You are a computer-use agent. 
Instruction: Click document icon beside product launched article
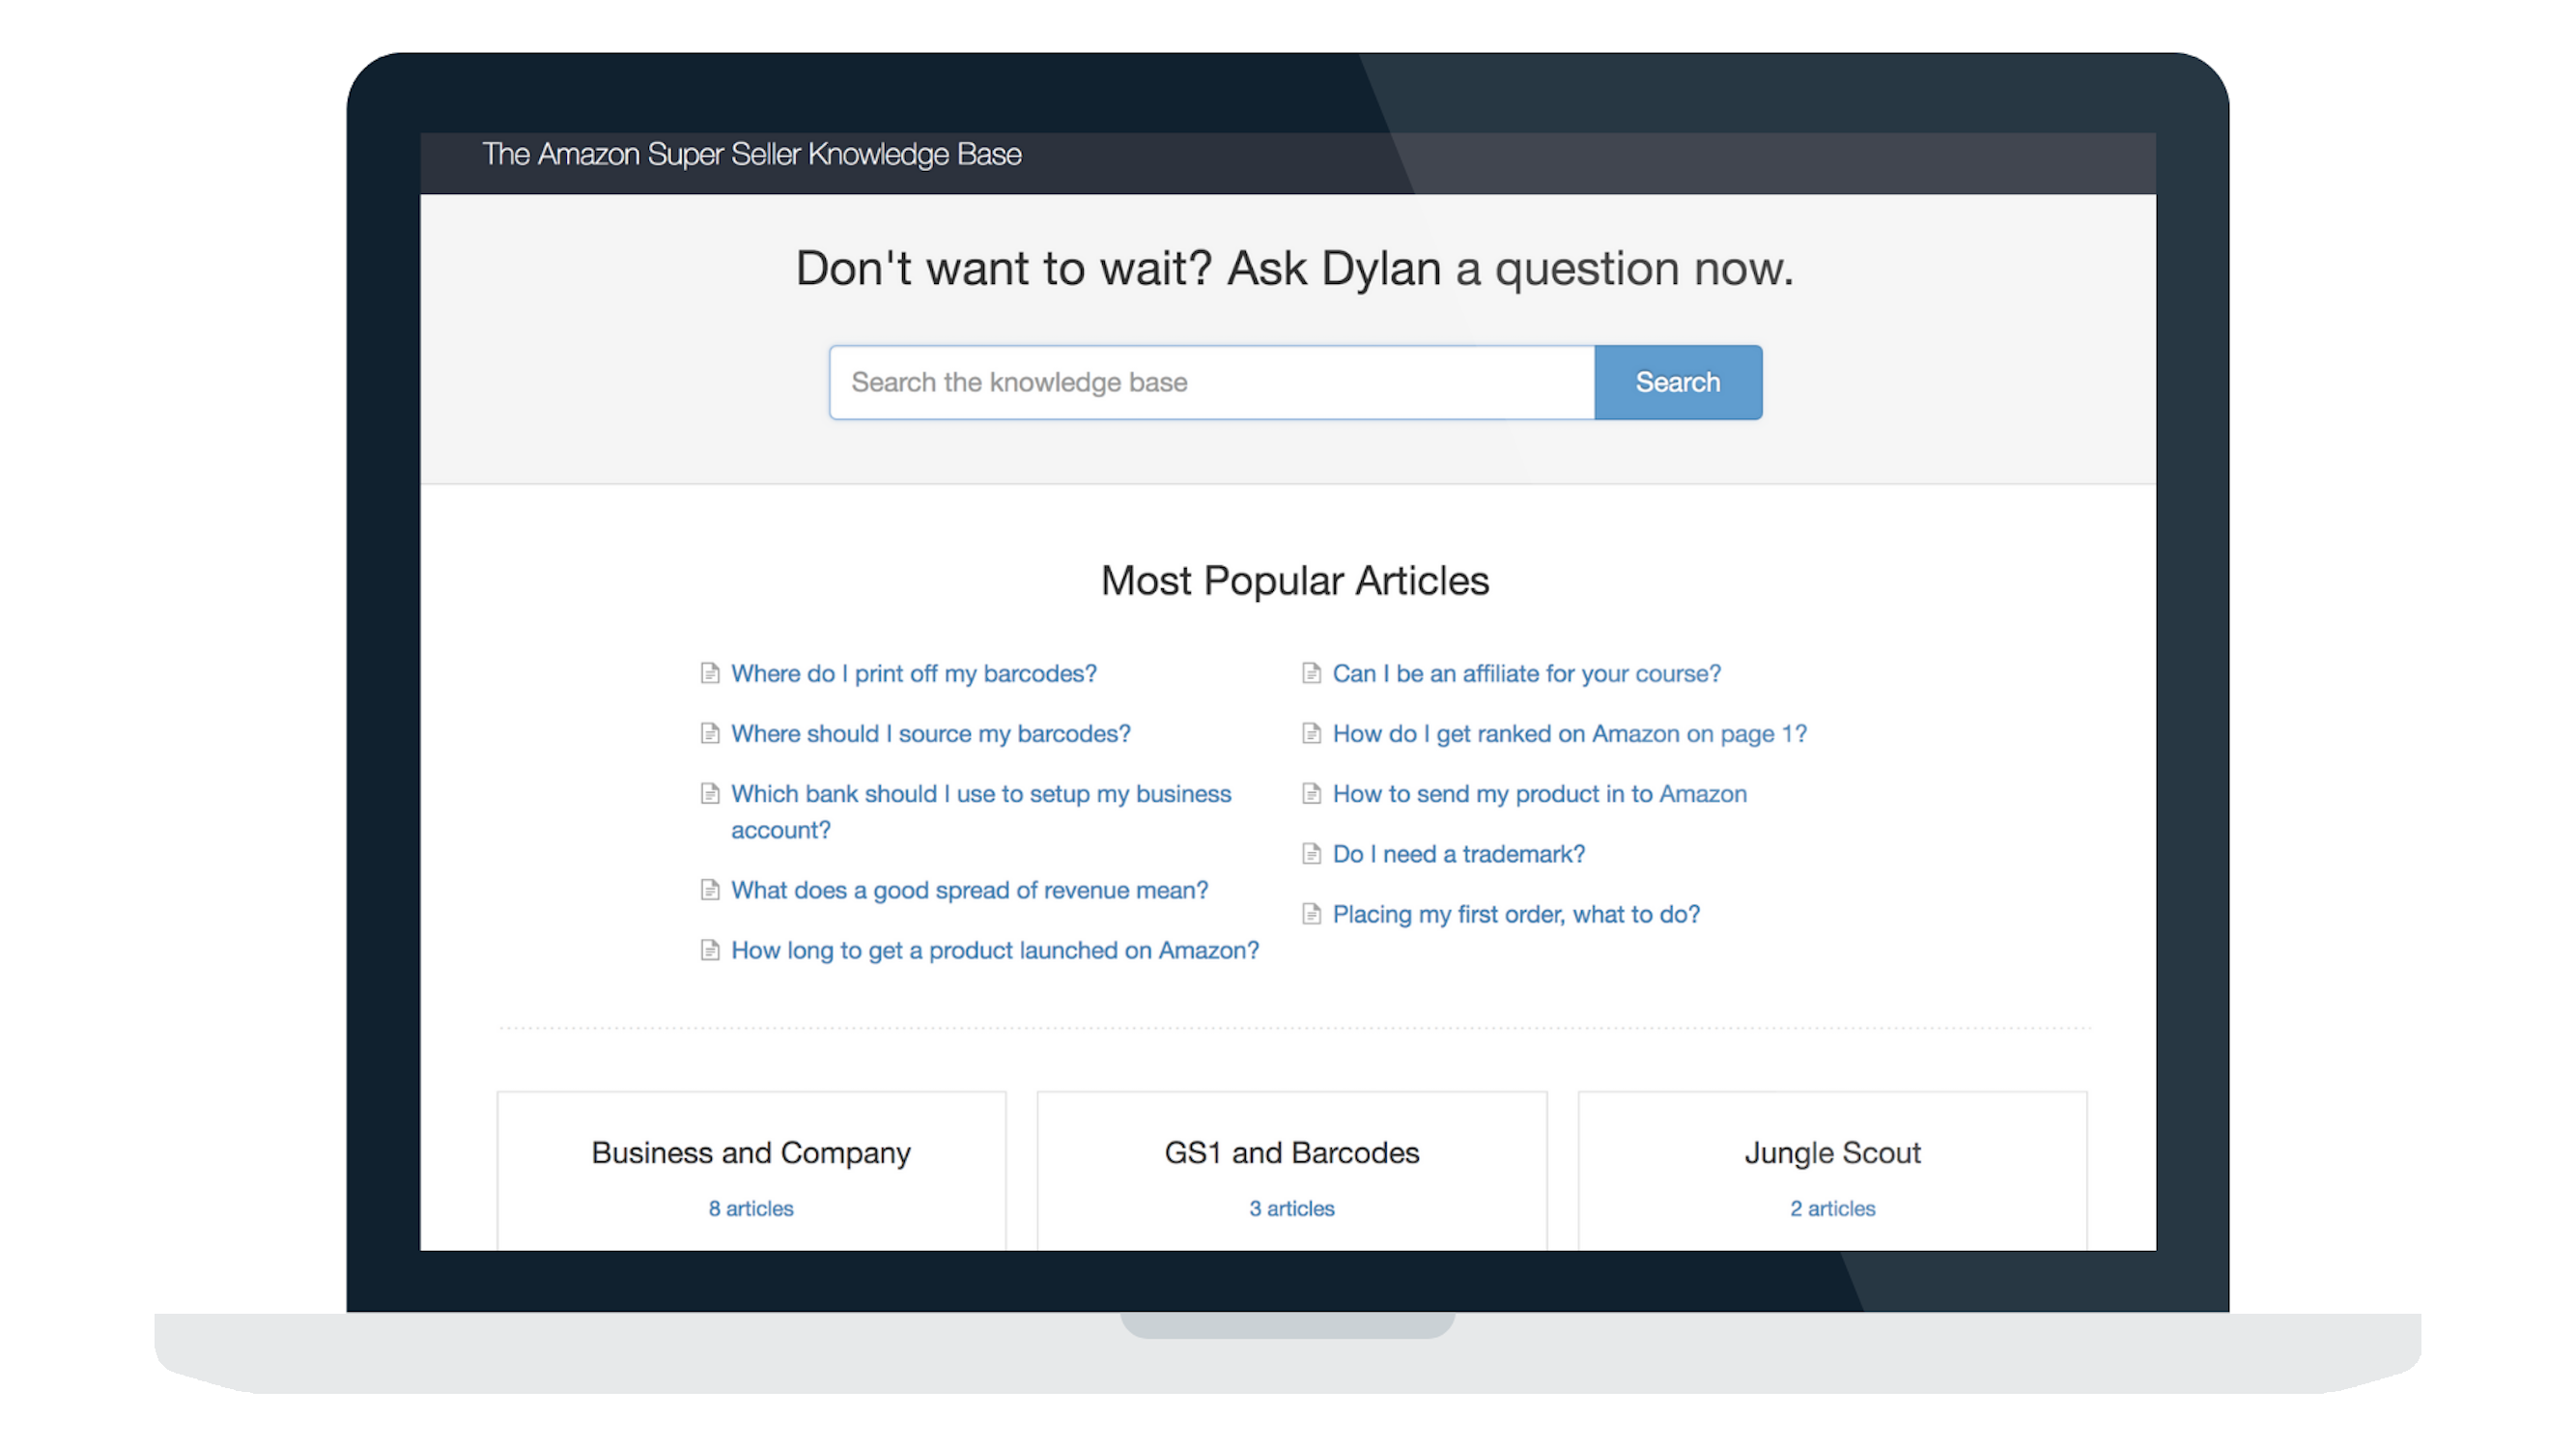tap(710, 949)
